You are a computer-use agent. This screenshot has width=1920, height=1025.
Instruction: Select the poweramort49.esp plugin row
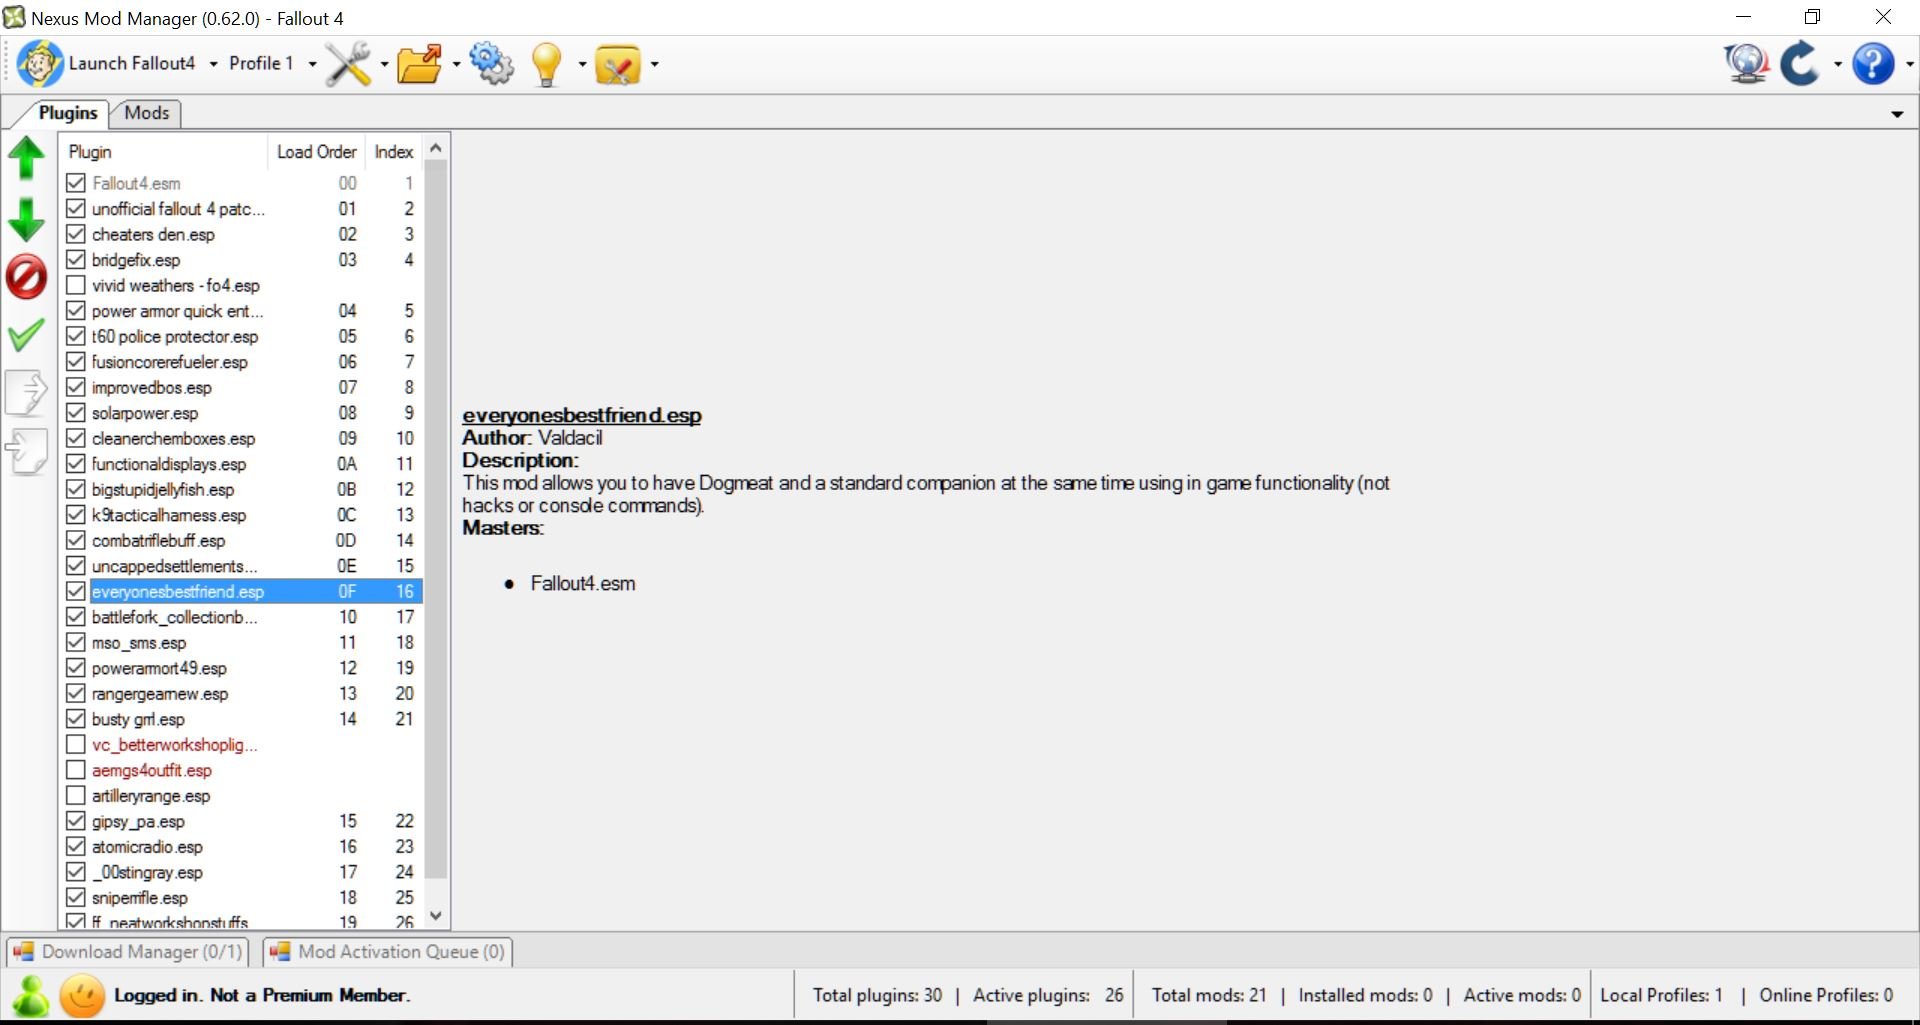(242, 668)
